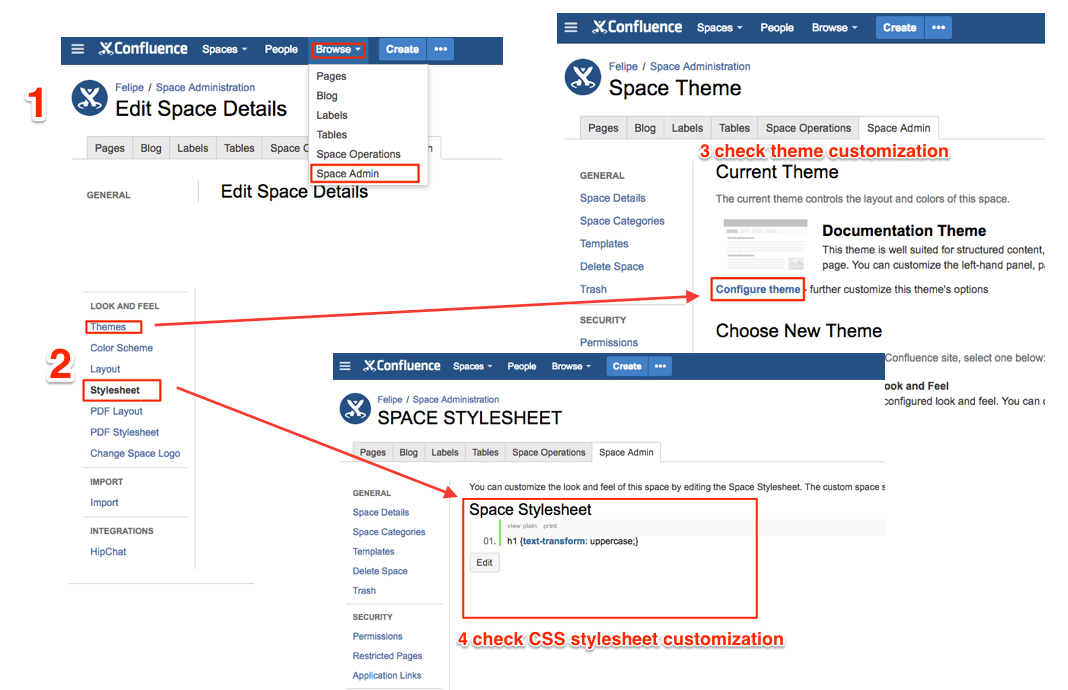
Task: Expand Spaces dropdown in Space Stylesheet window
Action: [472, 366]
